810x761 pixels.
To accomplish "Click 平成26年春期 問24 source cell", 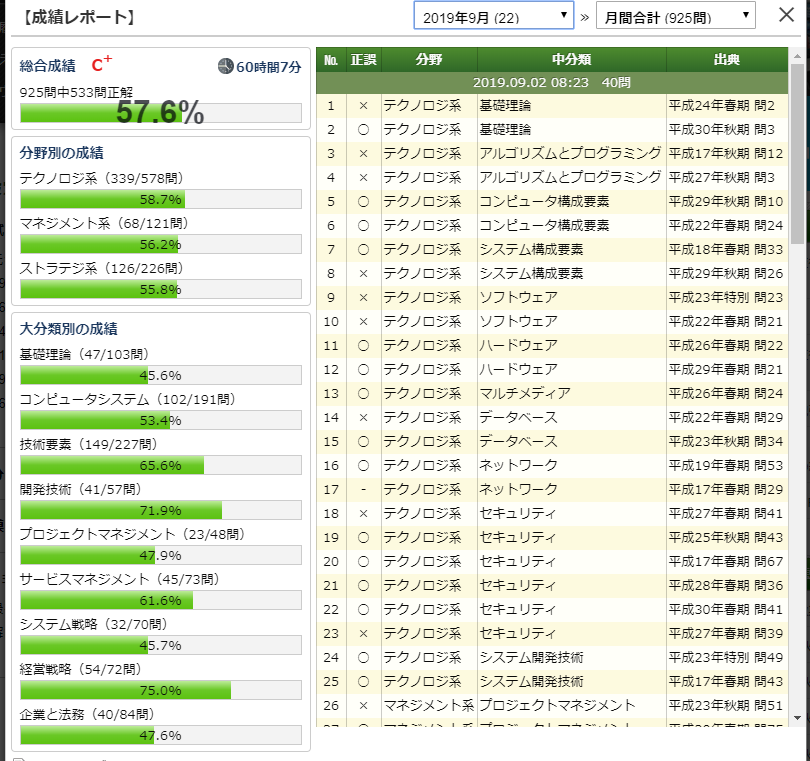I will click(x=726, y=394).
